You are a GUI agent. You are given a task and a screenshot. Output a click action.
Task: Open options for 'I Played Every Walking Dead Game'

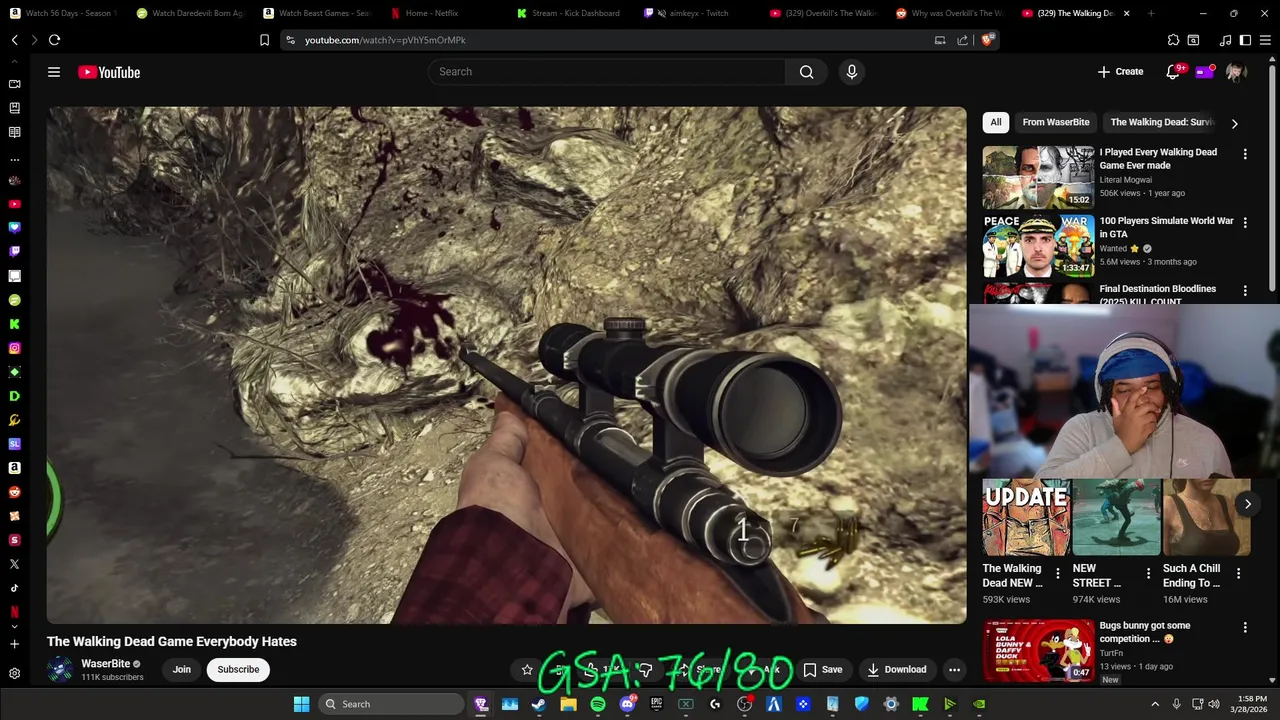point(1245,154)
